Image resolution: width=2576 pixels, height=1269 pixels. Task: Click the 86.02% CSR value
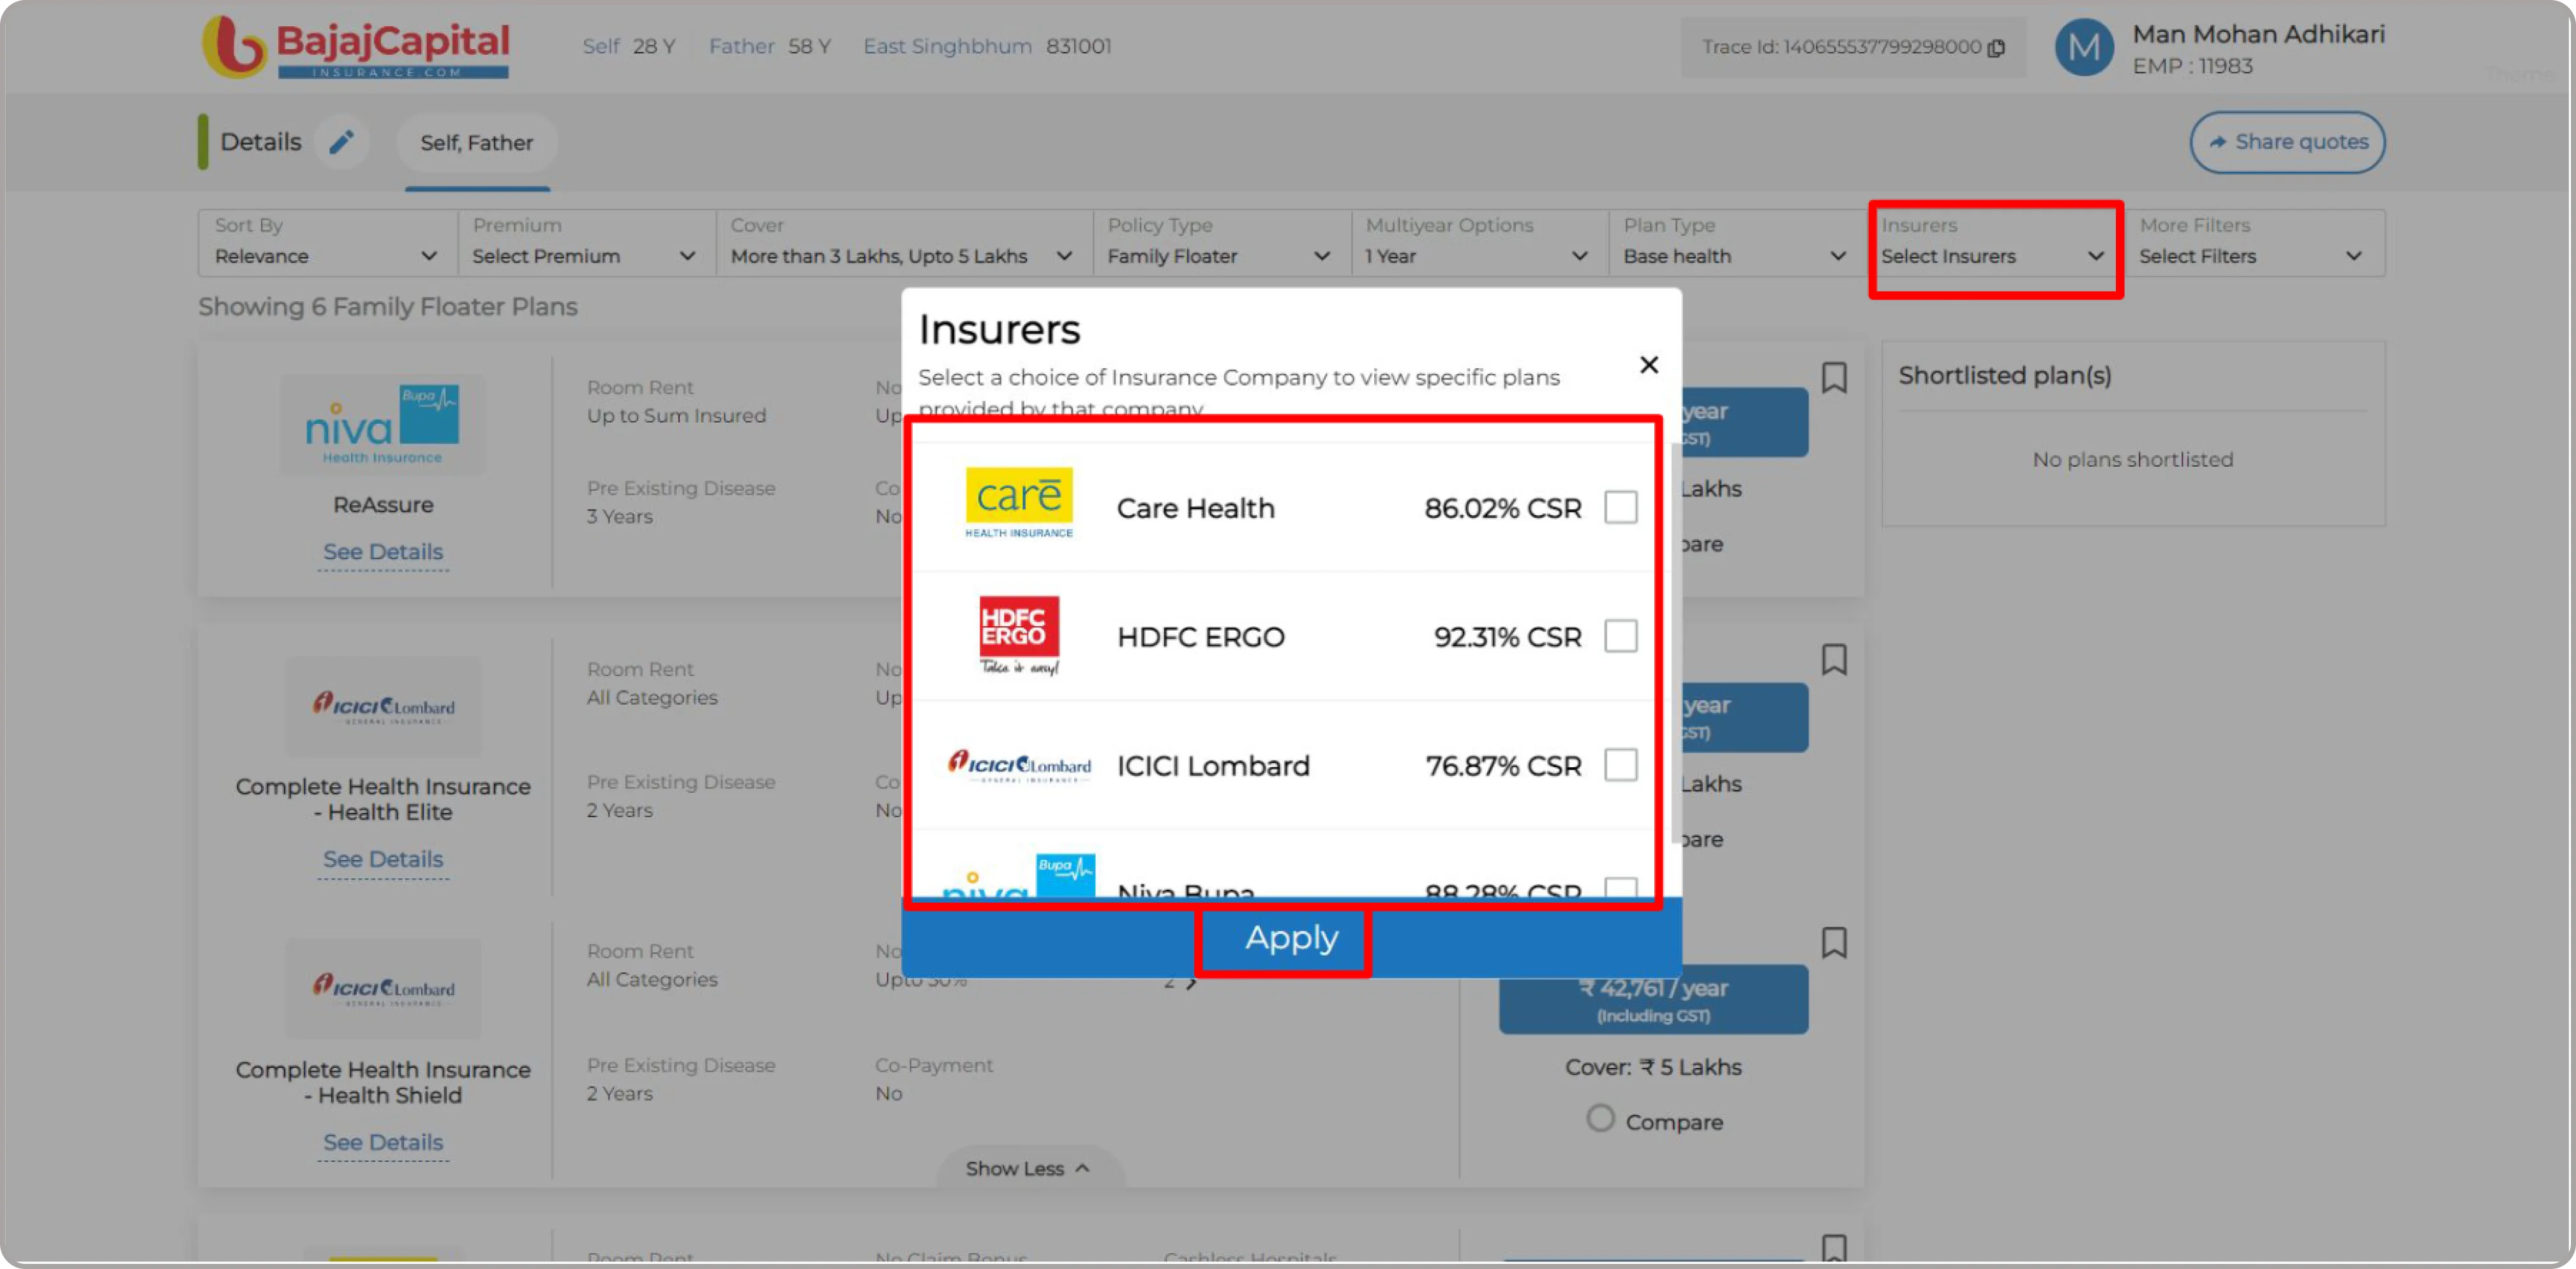(1502, 508)
